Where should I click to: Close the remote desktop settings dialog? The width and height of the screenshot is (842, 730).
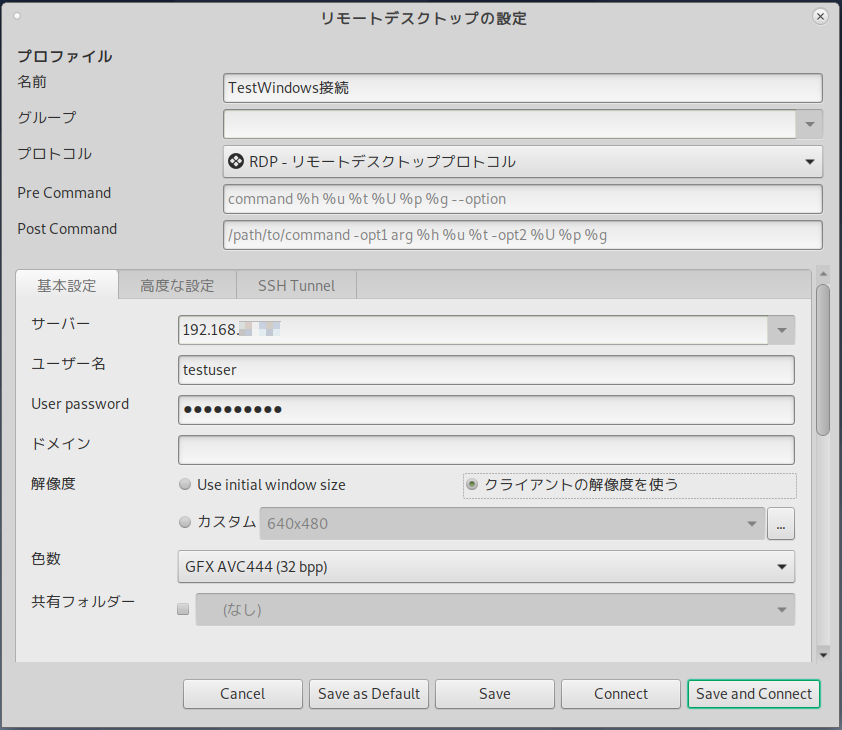pyautogui.click(x=820, y=17)
